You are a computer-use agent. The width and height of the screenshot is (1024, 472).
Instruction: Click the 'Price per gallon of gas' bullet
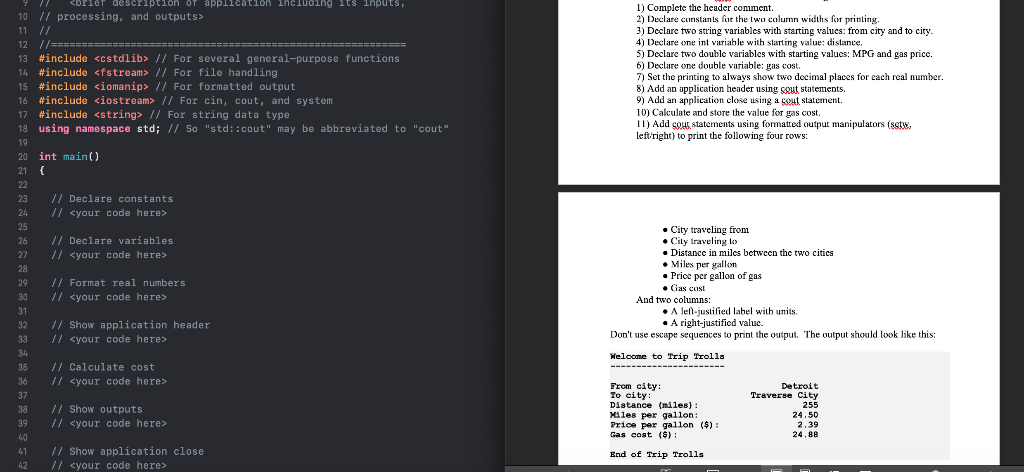716,276
